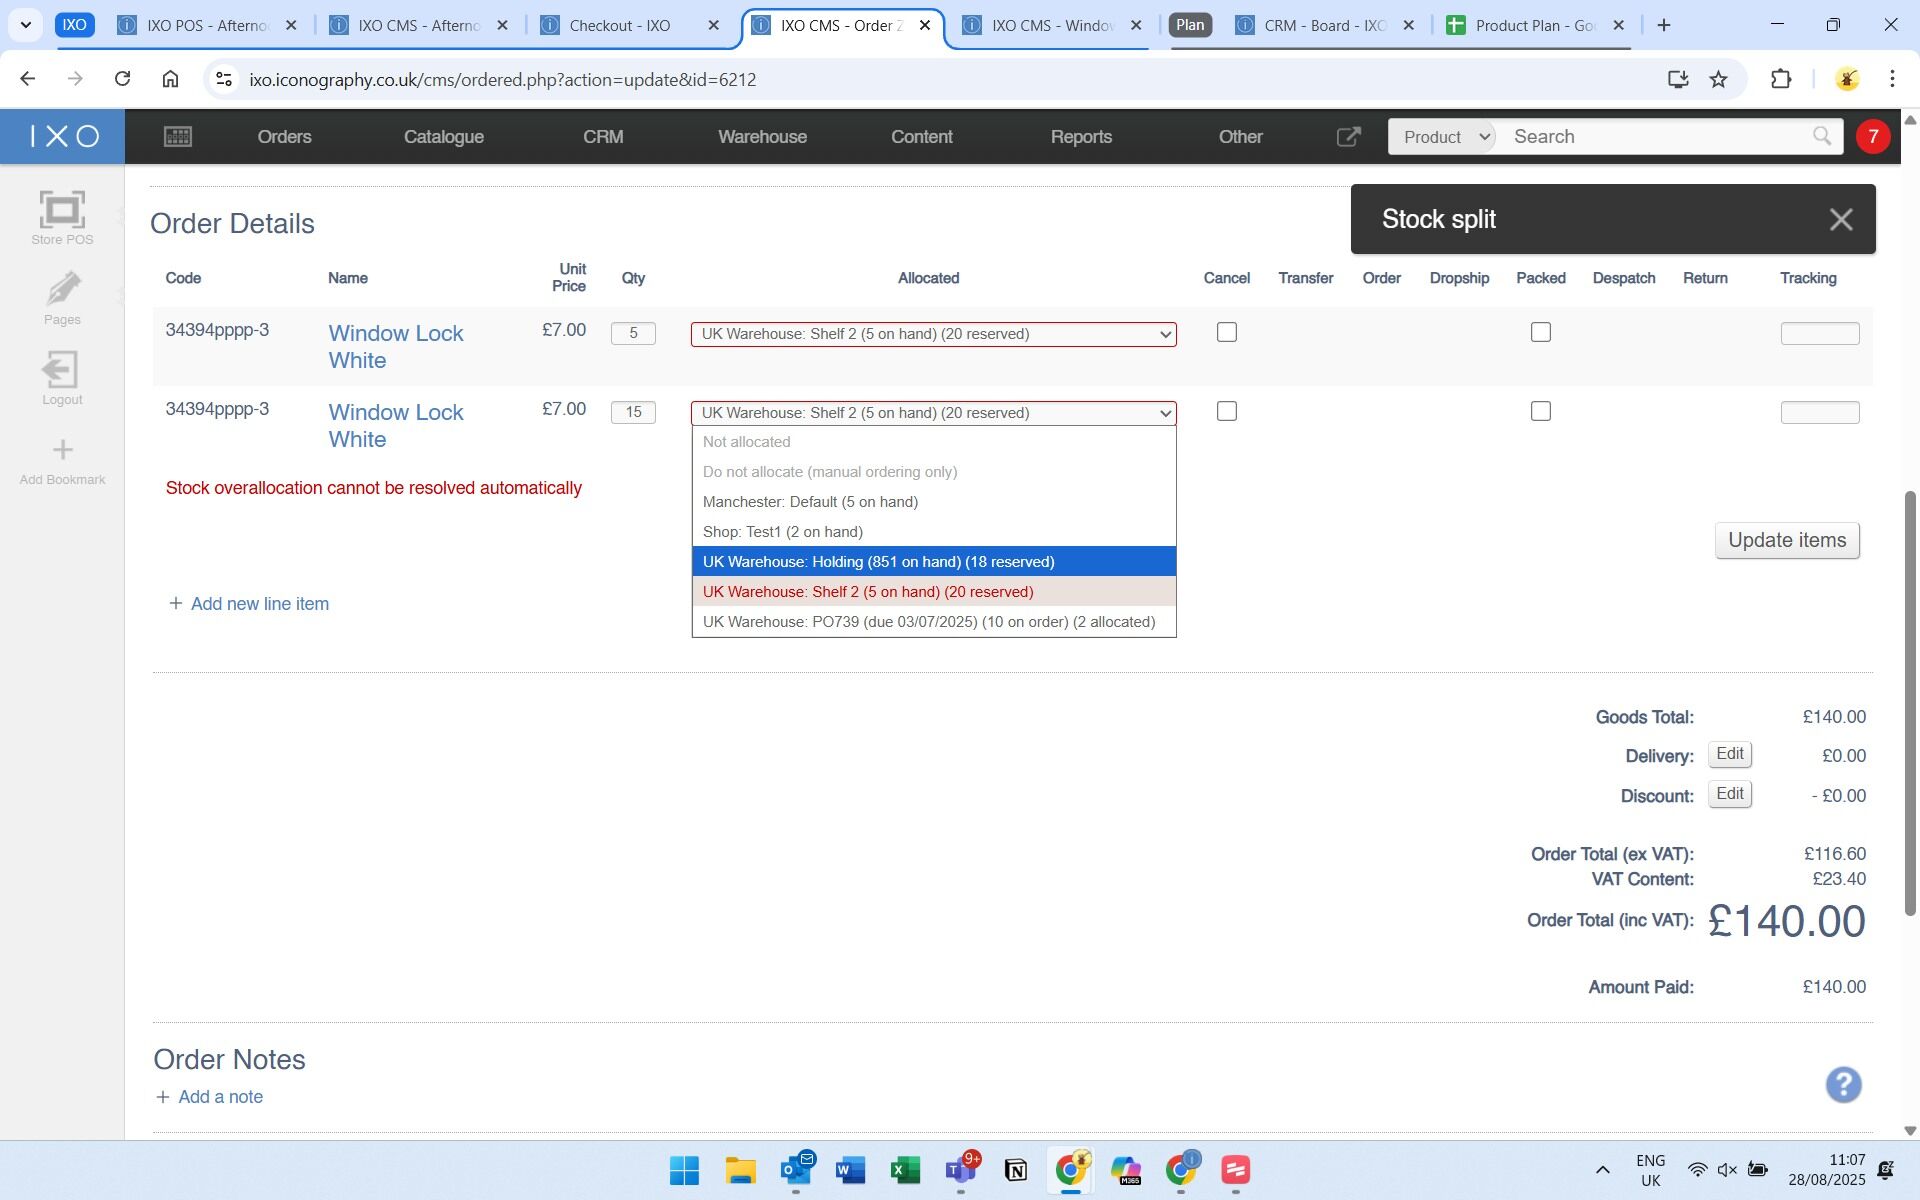Screen dimensions: 1920x1200
Task: Click the Add new line item link
Action: point(259,604)
